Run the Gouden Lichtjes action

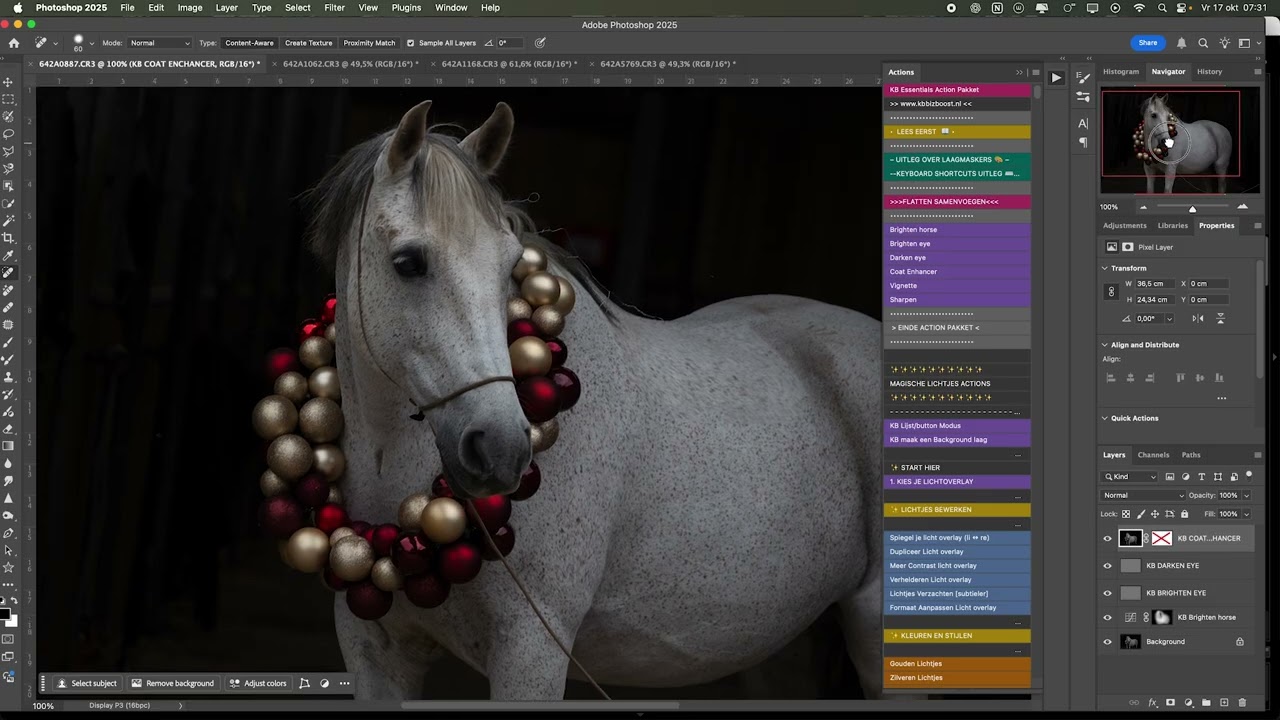958,664
